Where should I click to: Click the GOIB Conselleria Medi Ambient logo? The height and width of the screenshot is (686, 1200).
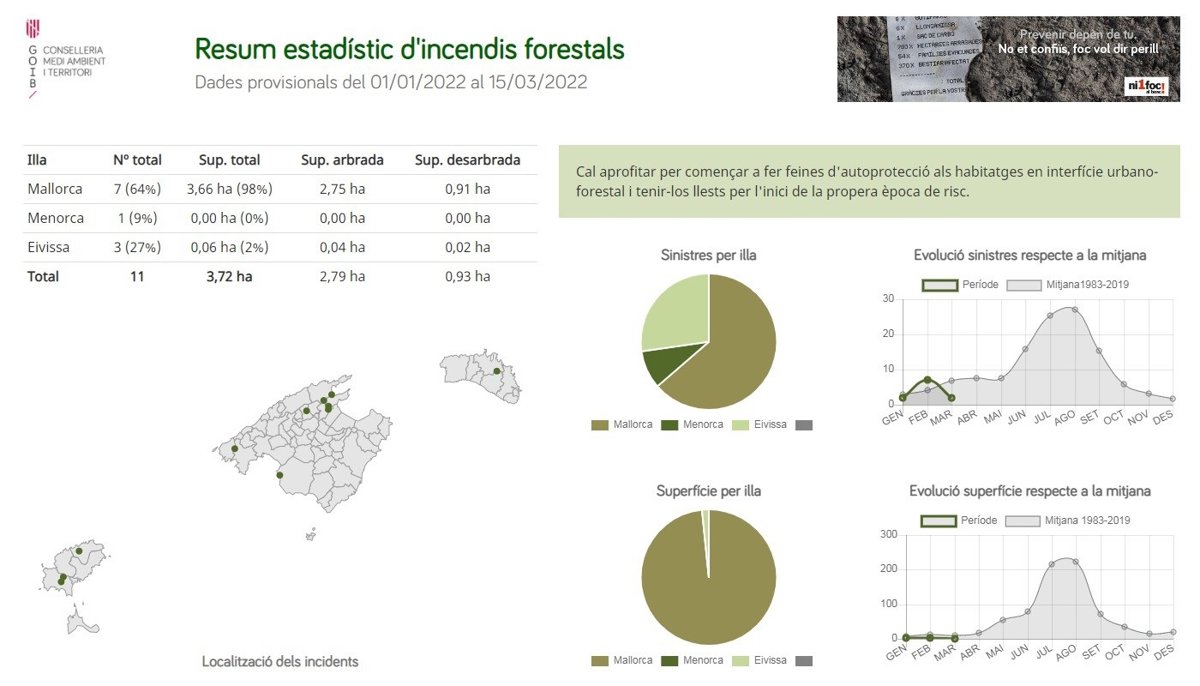pos(66,58)
